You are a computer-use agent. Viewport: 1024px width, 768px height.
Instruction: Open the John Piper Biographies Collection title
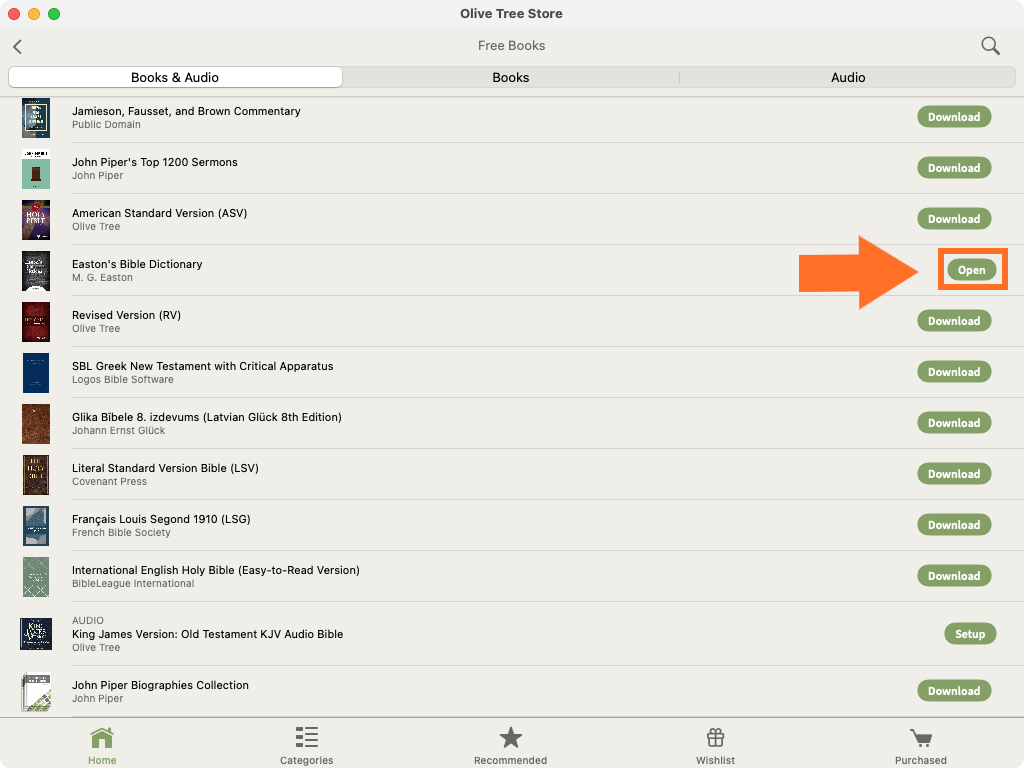pyautogui.click(x=160, y=684)
